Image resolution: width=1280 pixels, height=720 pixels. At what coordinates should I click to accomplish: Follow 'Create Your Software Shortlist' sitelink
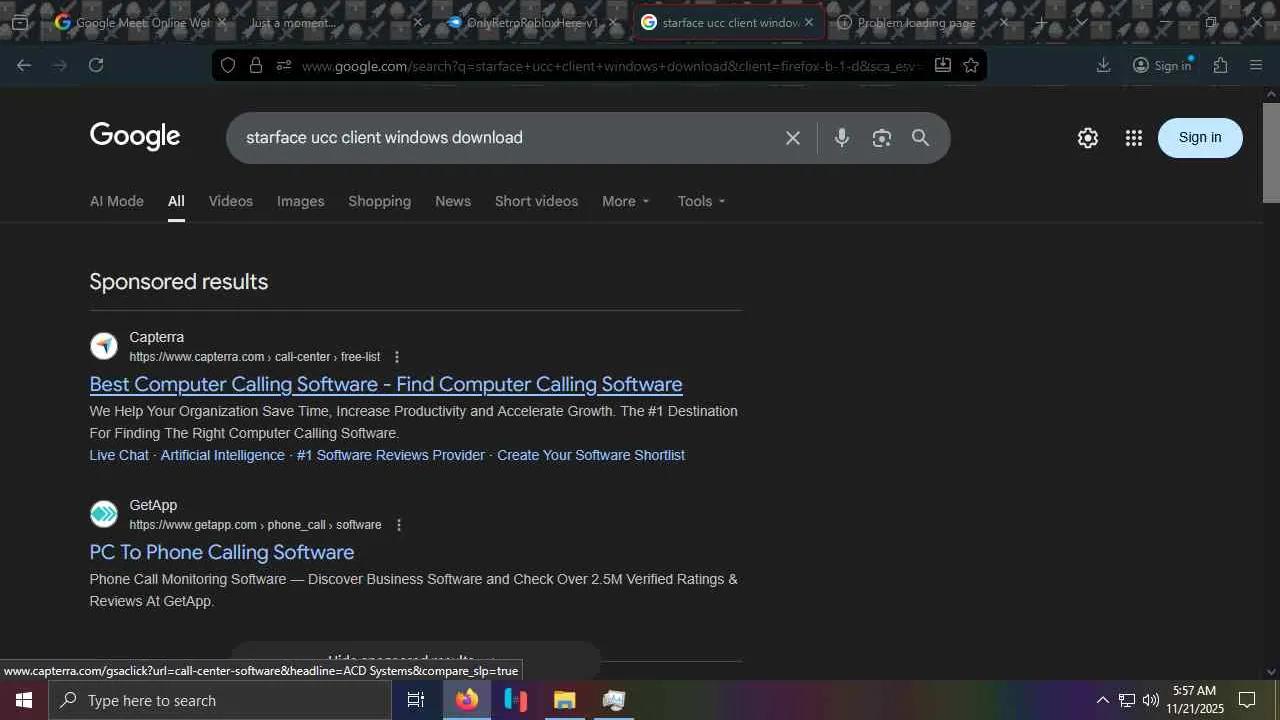pyautogui.click(x=591, y=455)
